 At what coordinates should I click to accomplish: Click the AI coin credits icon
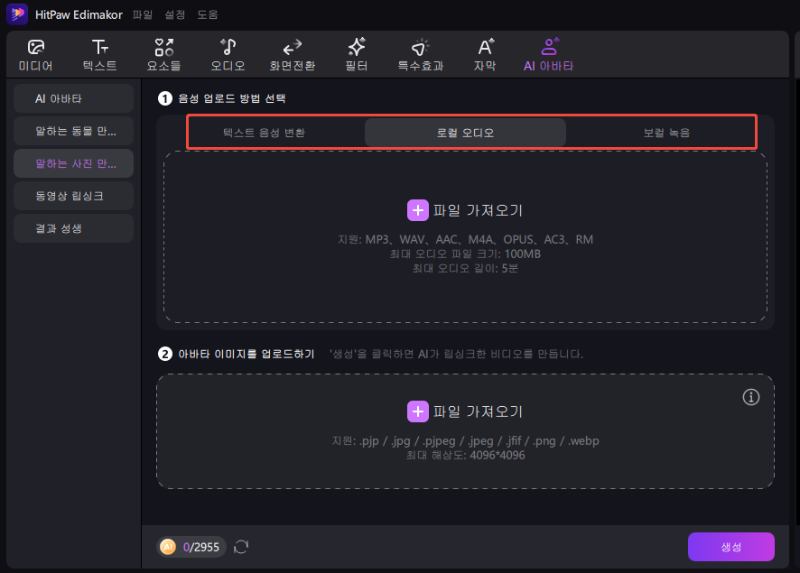(x=168, y=547)
